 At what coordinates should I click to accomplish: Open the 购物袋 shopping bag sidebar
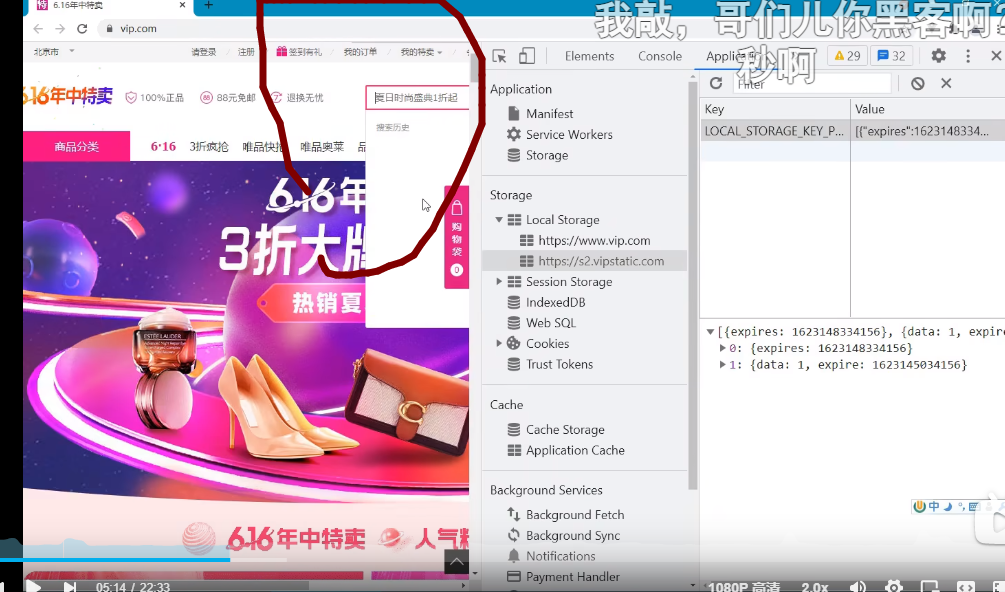click(456, 236)
